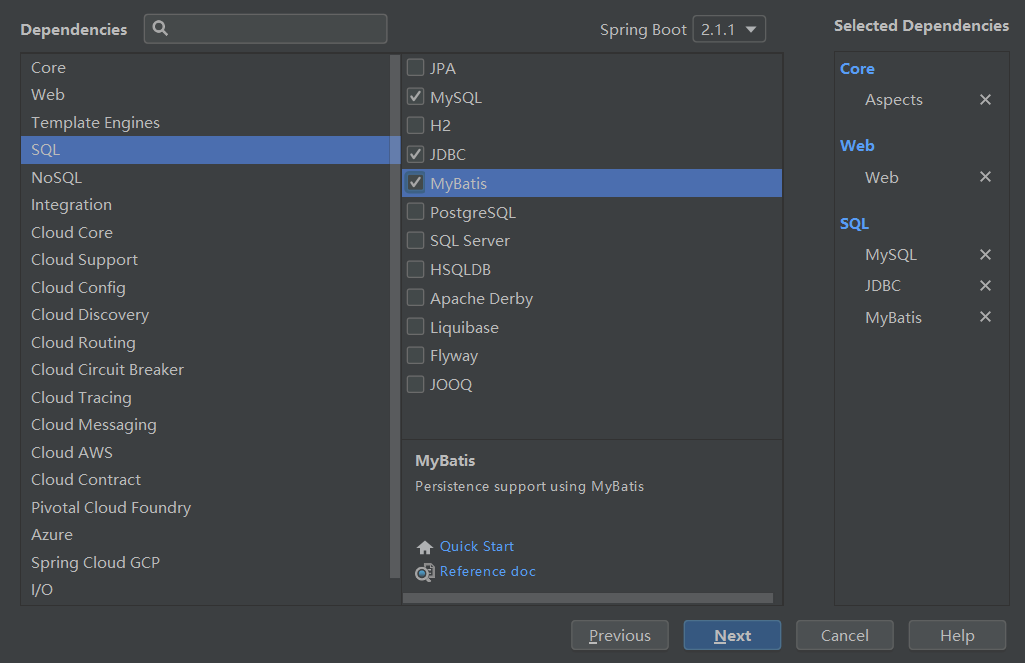This screenshot has width=1025, height=663.
Task: Go back with the Previous button
Action: 620,635
